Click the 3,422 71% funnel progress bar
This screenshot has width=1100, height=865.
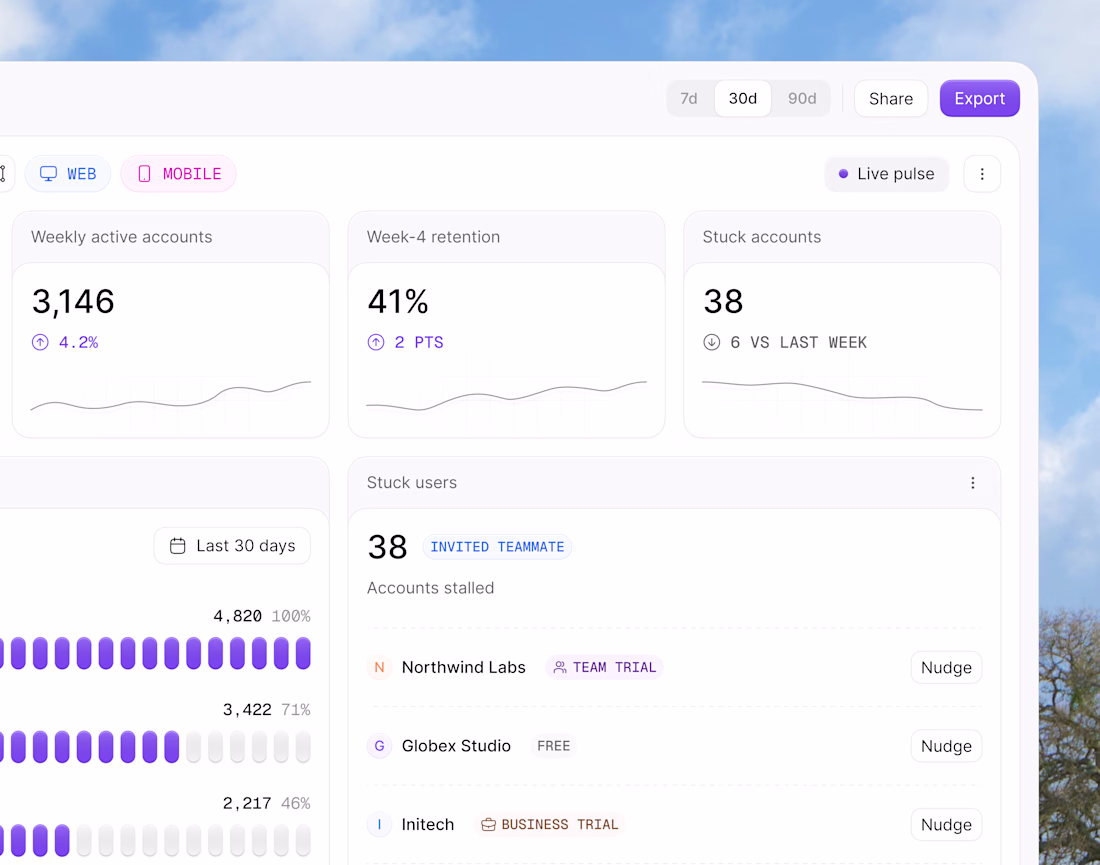[155, 746]
